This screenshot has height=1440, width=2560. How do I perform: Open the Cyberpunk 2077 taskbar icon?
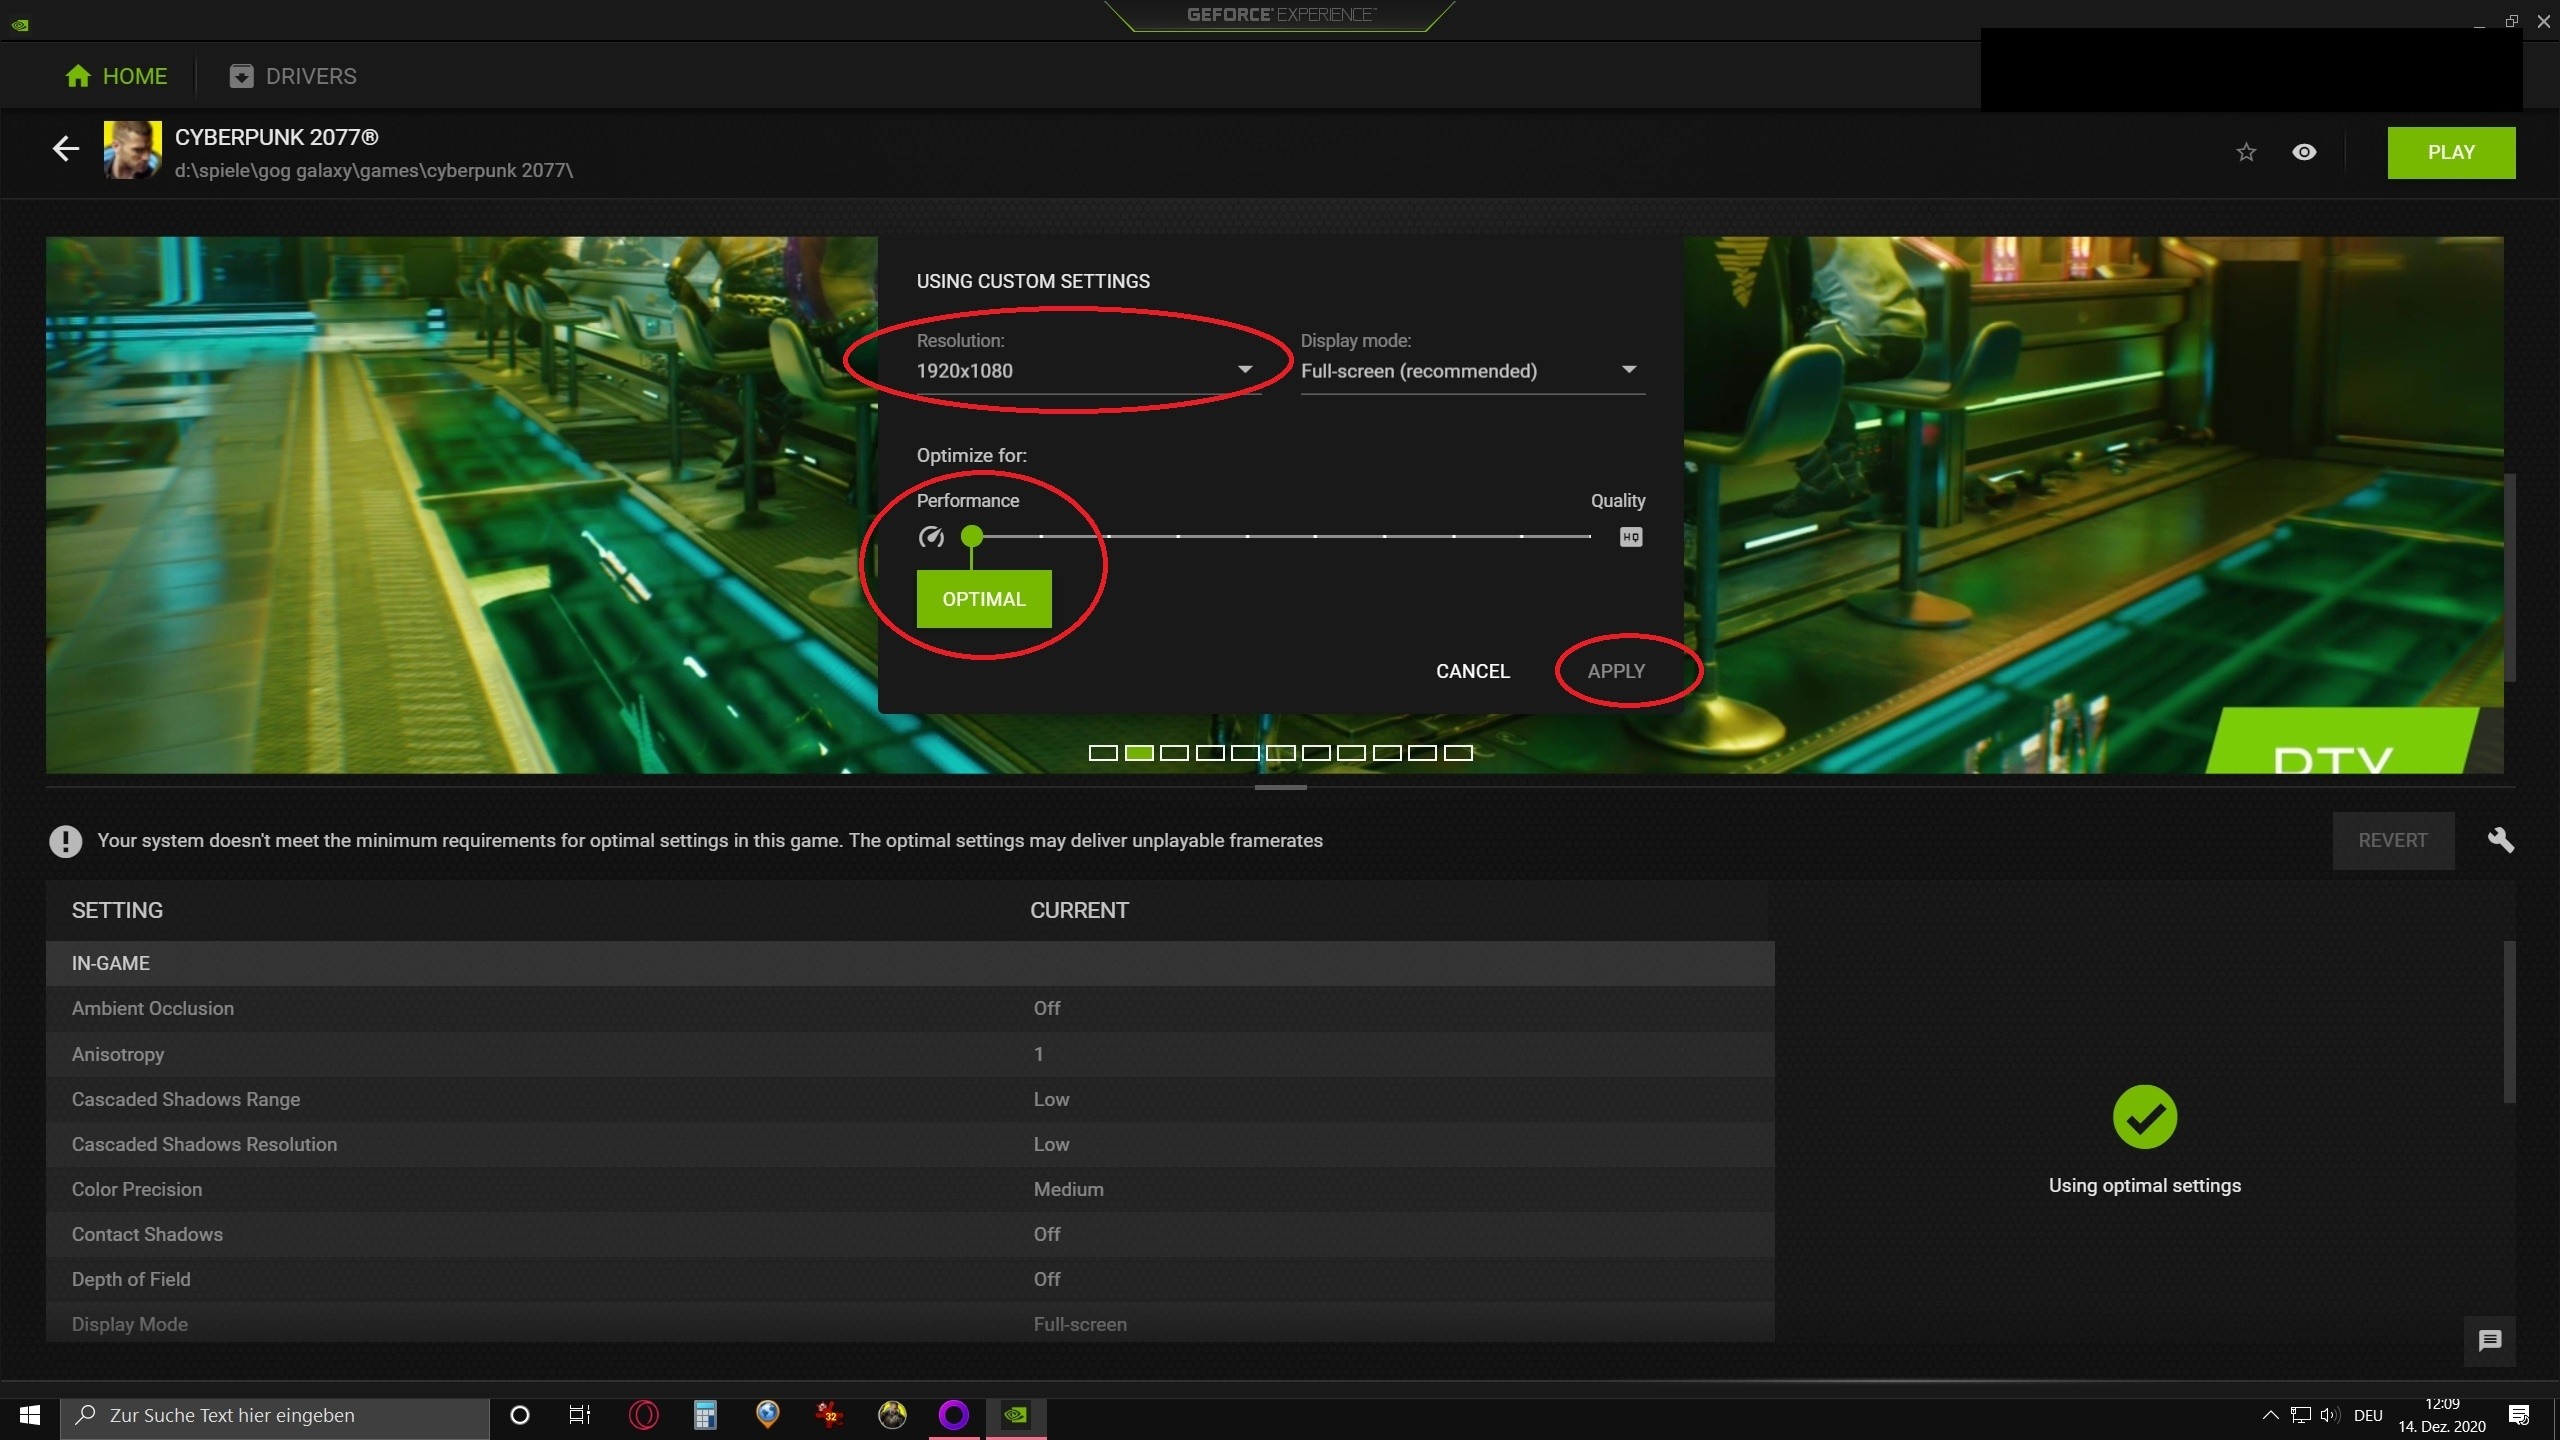coord(892,1415)
